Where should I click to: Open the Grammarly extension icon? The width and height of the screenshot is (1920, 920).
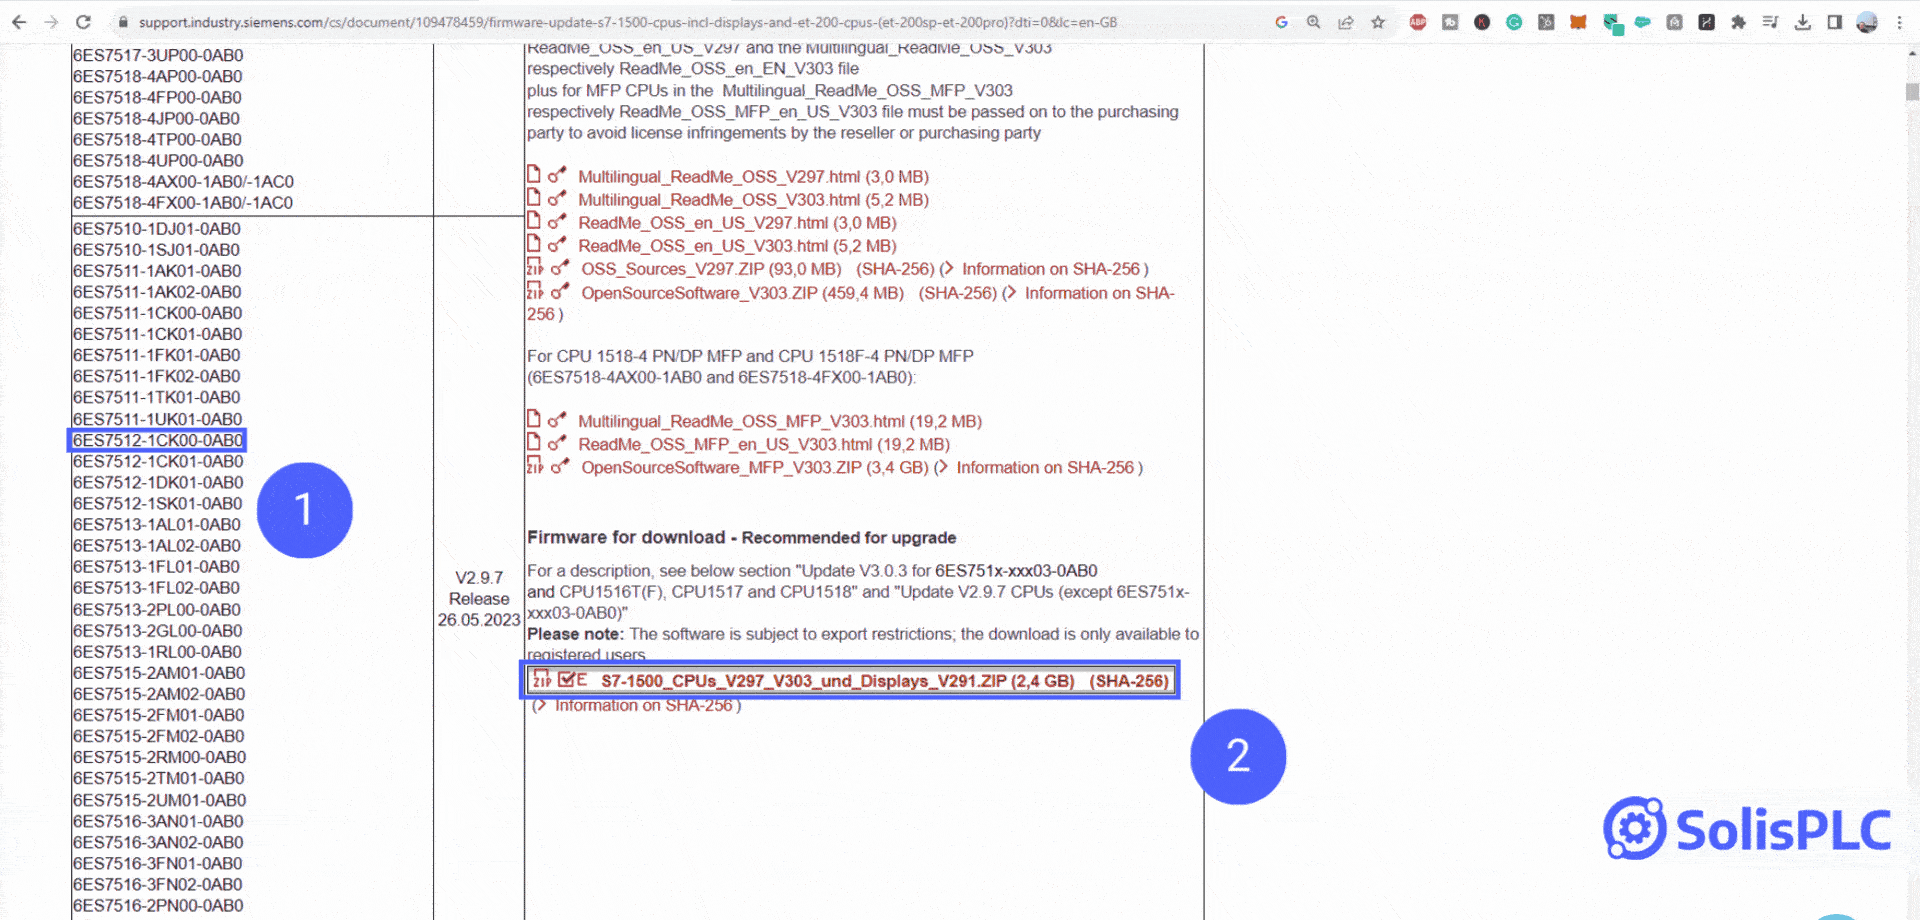[1514, 22]
